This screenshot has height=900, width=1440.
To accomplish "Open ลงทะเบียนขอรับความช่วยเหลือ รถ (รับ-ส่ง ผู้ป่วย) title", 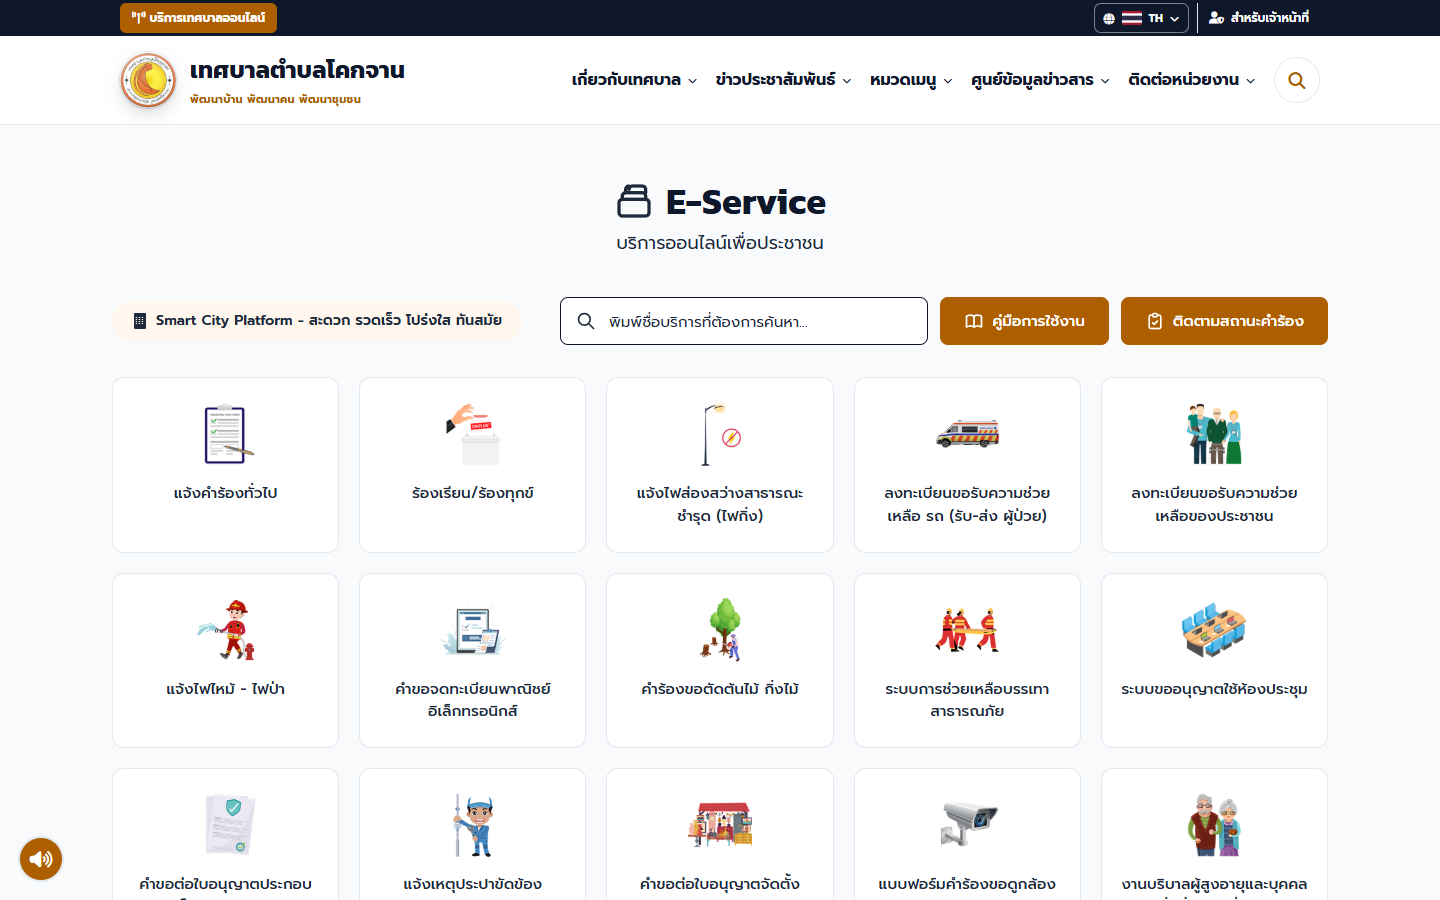I will tap(967, 504).
